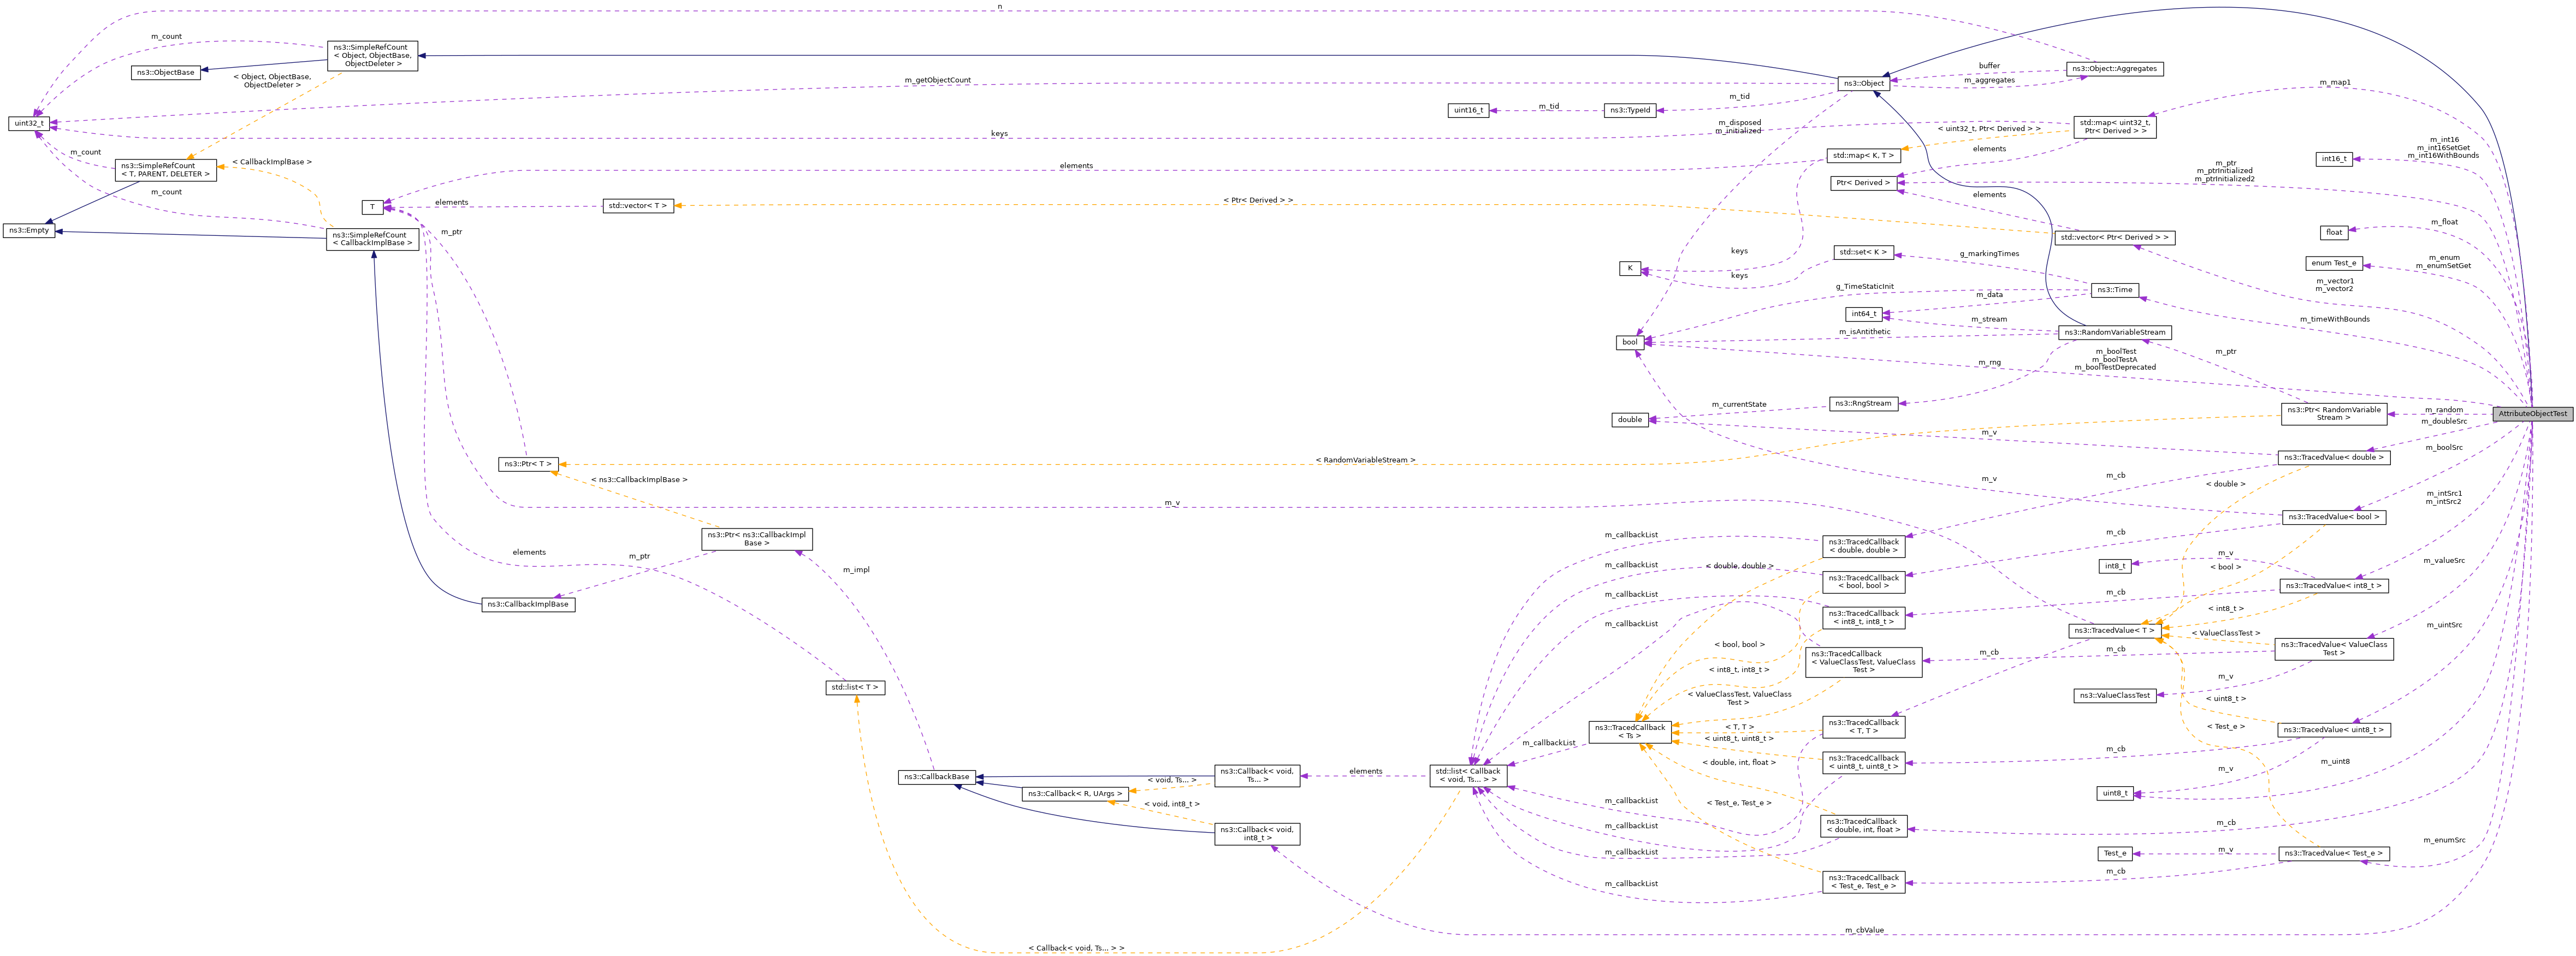This screenshot has height=956, width=2576.
Task: Open the ns3::Object node
Action: pyautogui.click(x=1864, y=83)
